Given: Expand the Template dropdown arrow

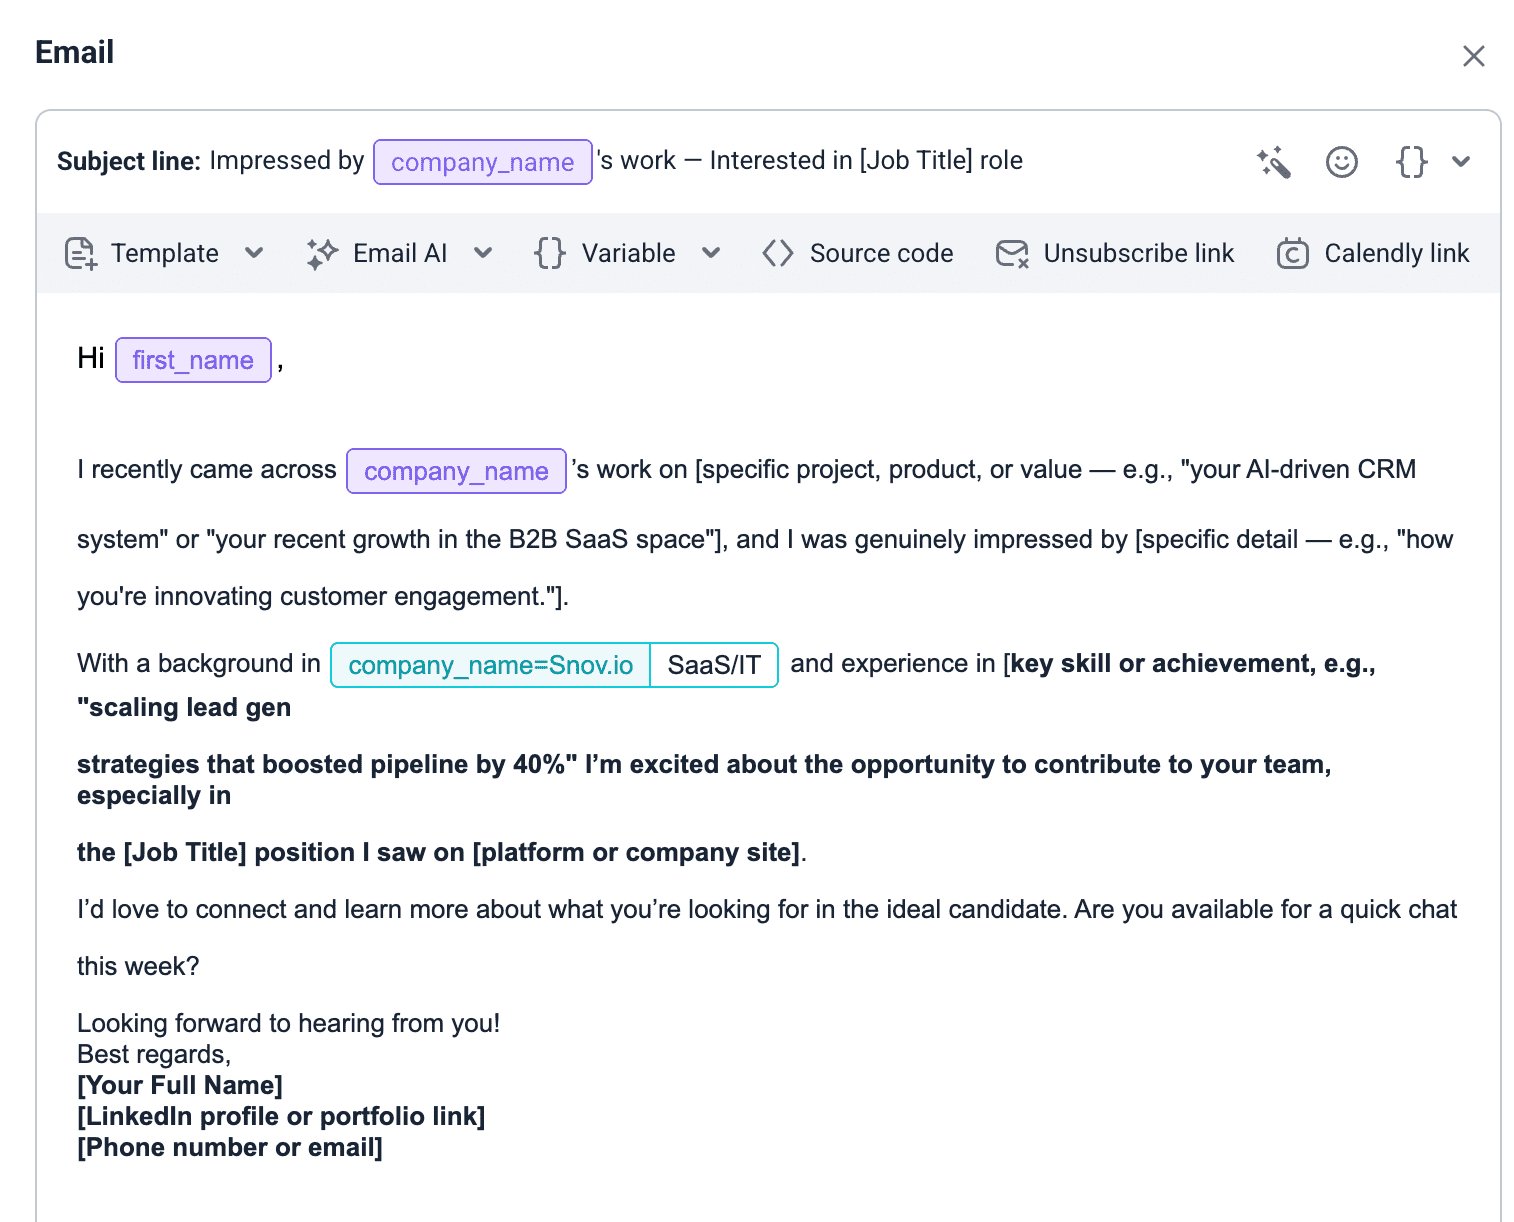Looking at the screenshot, I should point(254,254).
